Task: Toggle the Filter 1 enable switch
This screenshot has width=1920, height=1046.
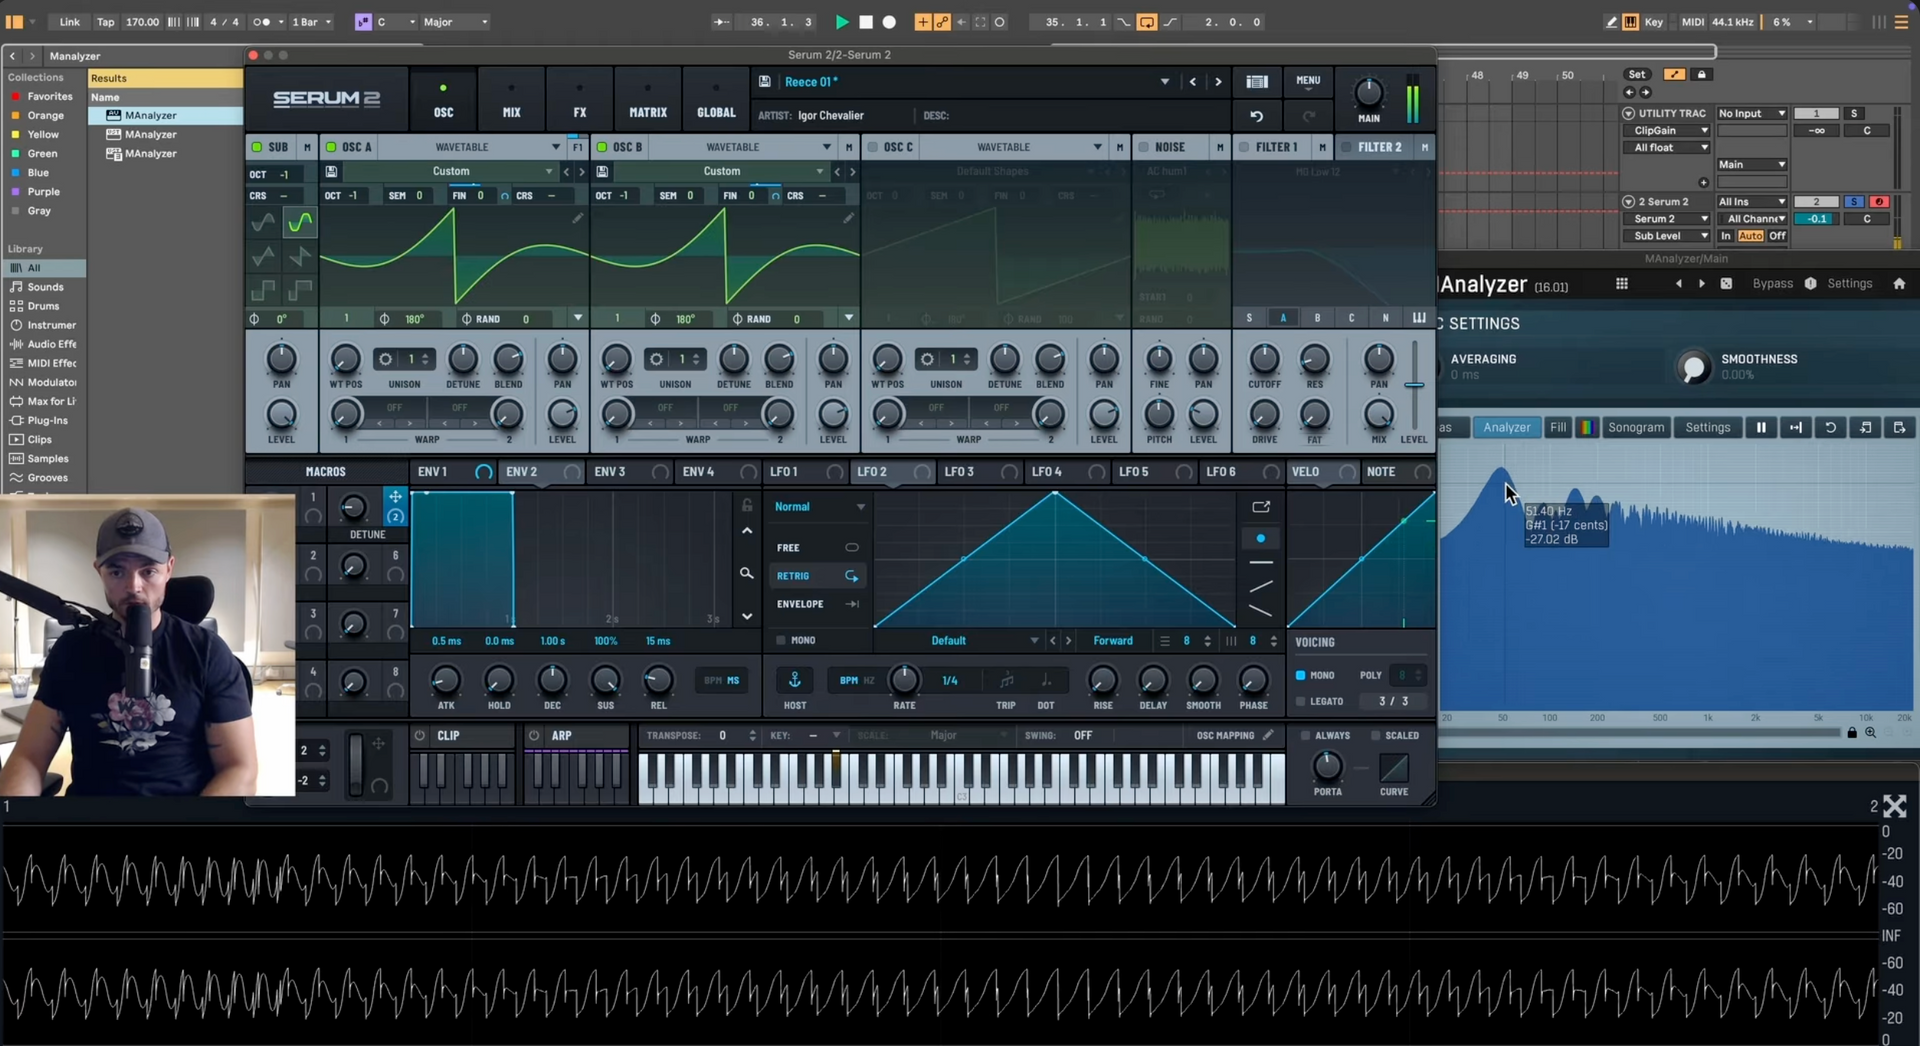Action: [1244, 148]
